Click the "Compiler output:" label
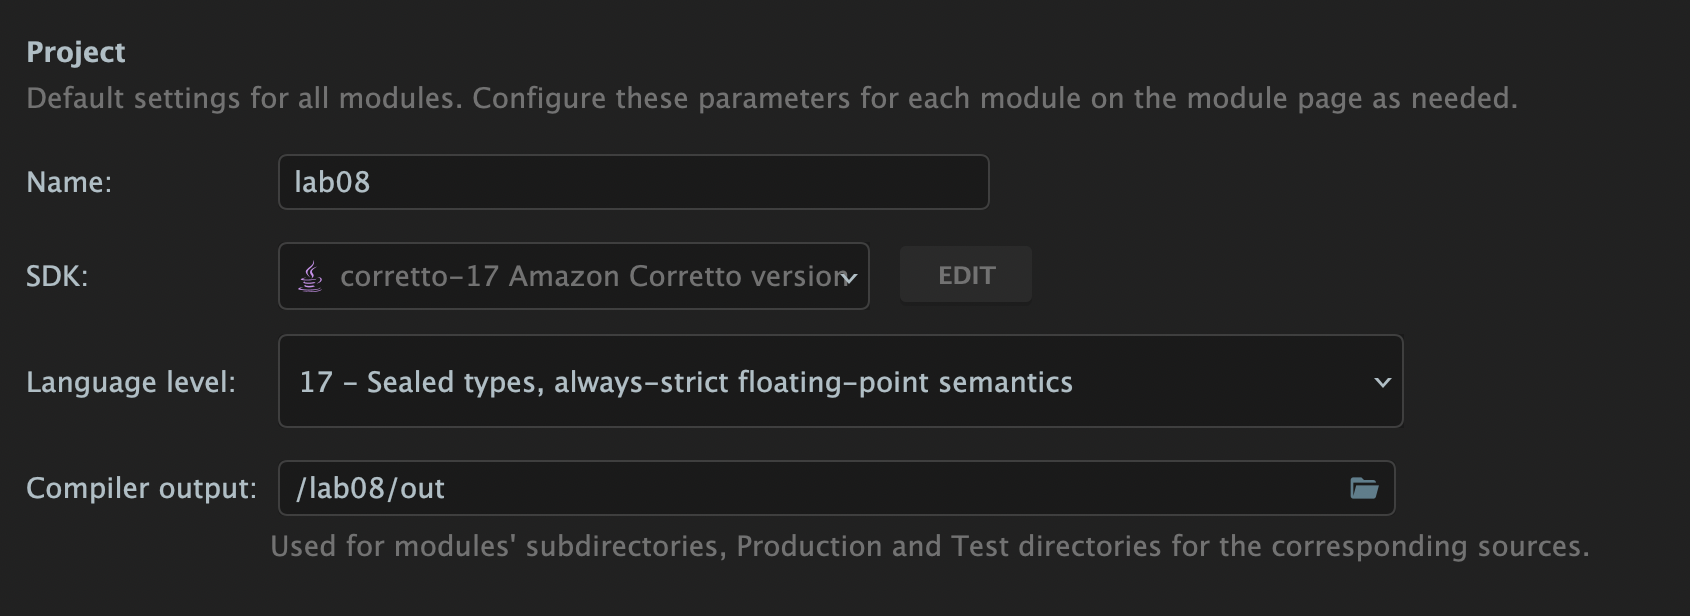The width and height of the screenshot is (1690, 616). click(x=141, y=488)
